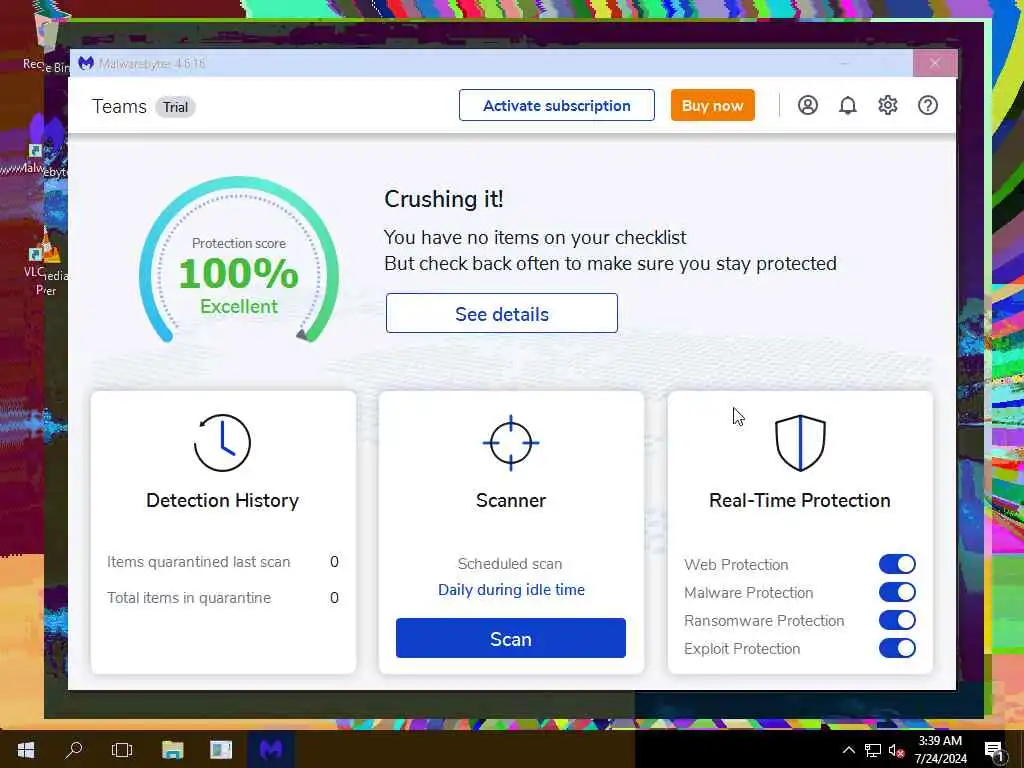
Task: Open File Explorer from the taskbar
Action: click(172, 749)
